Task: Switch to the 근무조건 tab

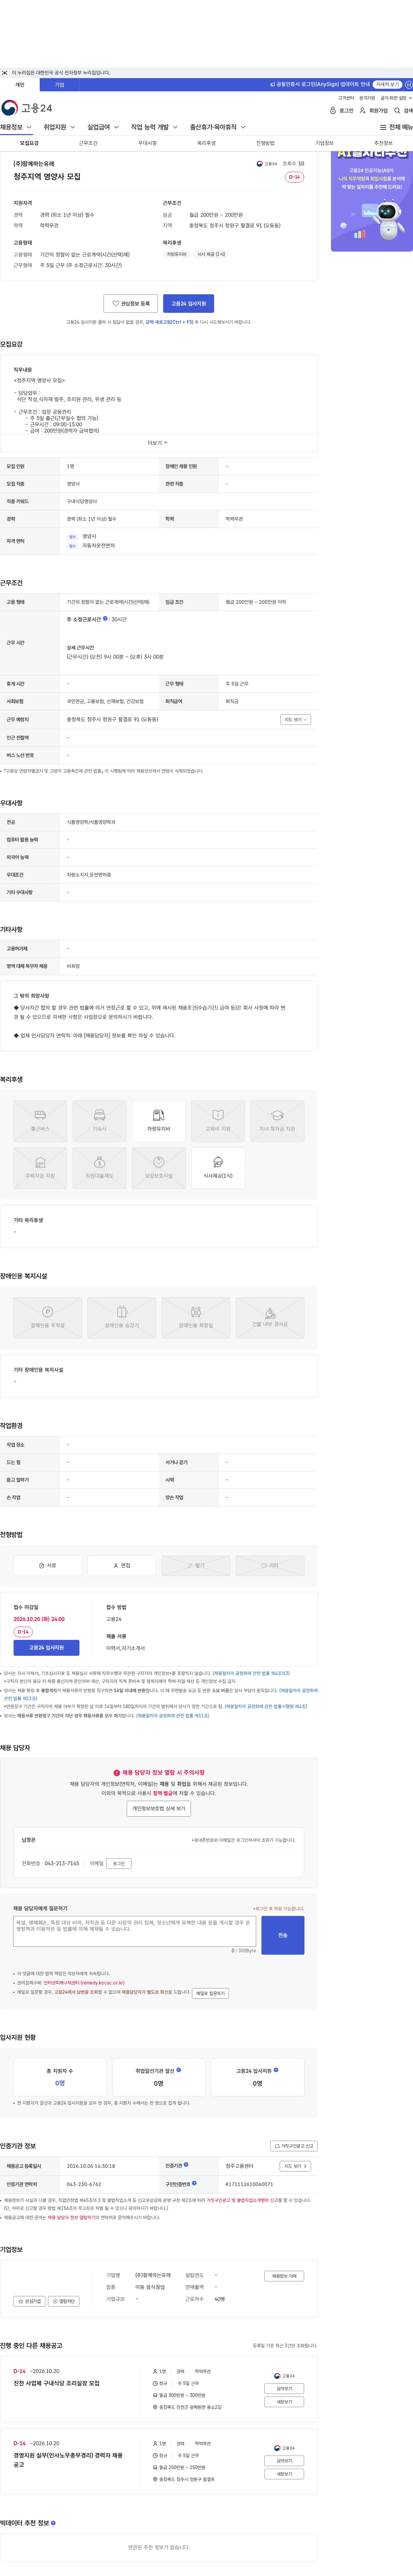Action: [x=88, y=143]
